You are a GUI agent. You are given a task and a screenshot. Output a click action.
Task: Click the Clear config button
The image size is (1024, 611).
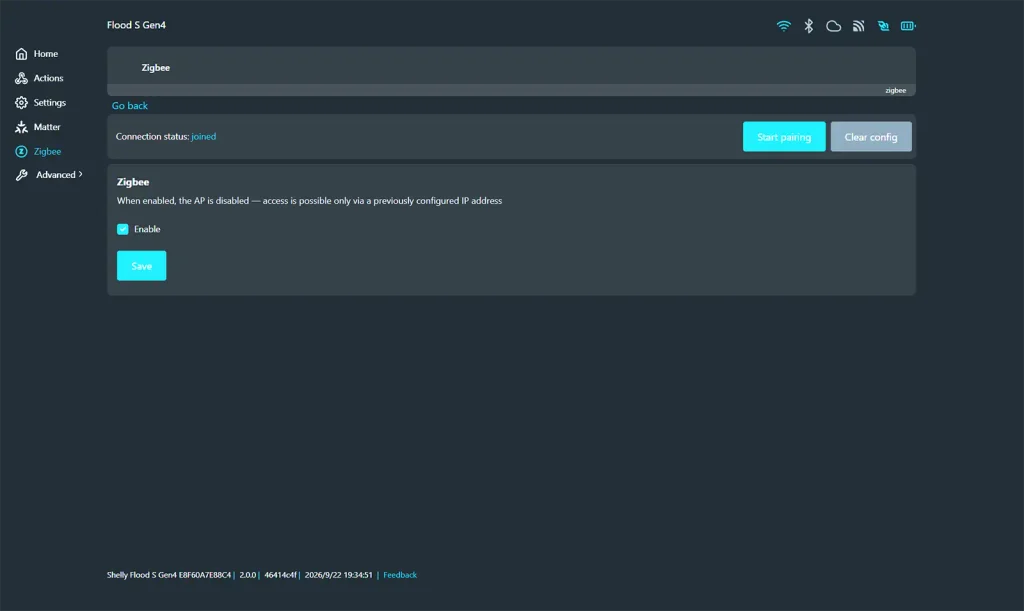[x=871, y=136]
